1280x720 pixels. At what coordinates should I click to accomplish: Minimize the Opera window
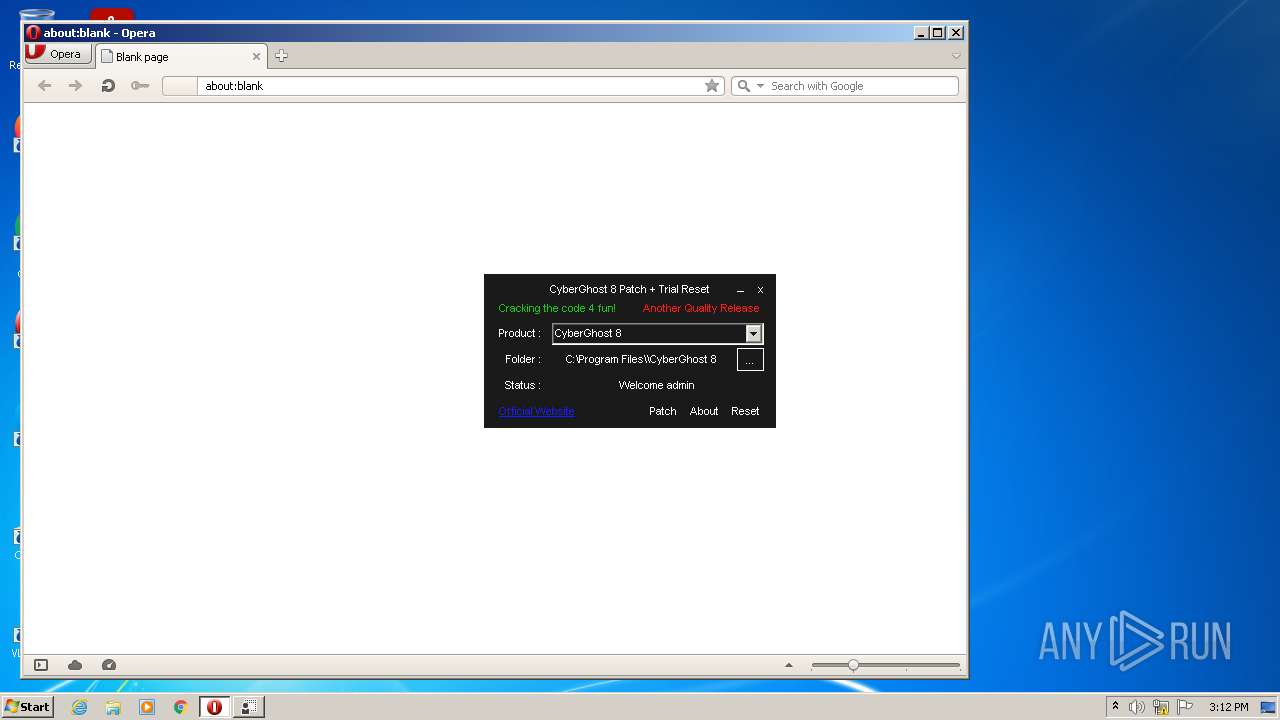[x=921, y=33]
